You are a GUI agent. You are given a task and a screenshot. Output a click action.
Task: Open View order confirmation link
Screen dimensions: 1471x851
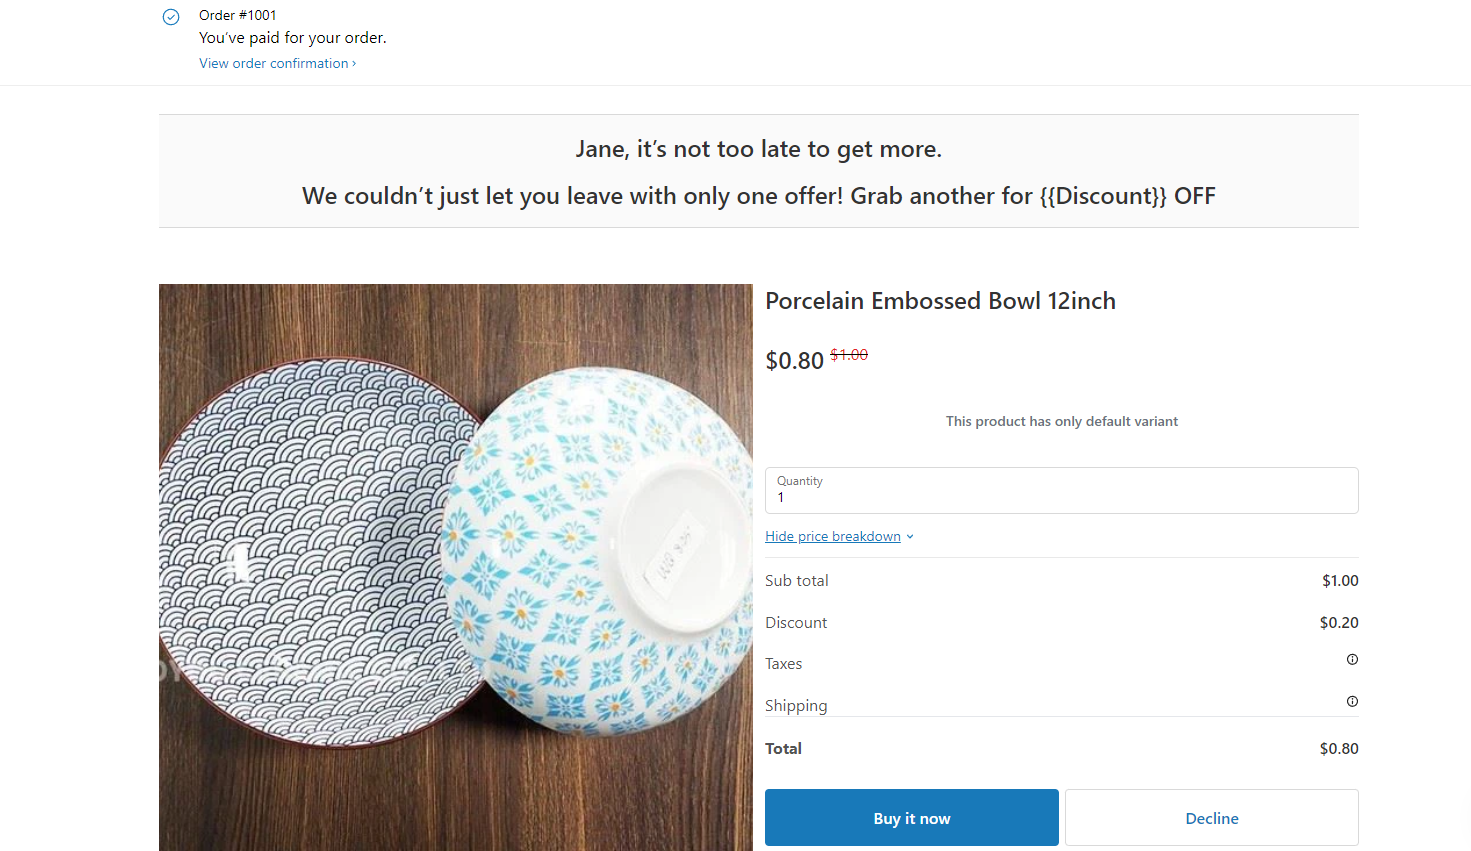click(273, 63)
